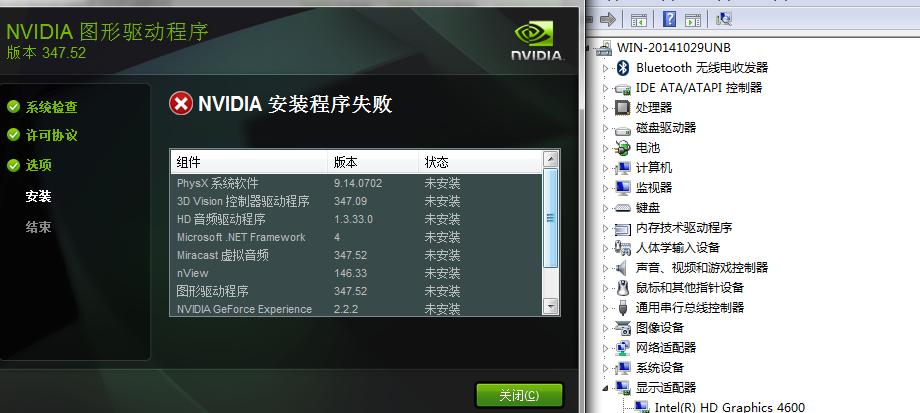Viewport: 920px width, 413px height.
Task: Click the 组件 column header
Action: pos(249,163)
